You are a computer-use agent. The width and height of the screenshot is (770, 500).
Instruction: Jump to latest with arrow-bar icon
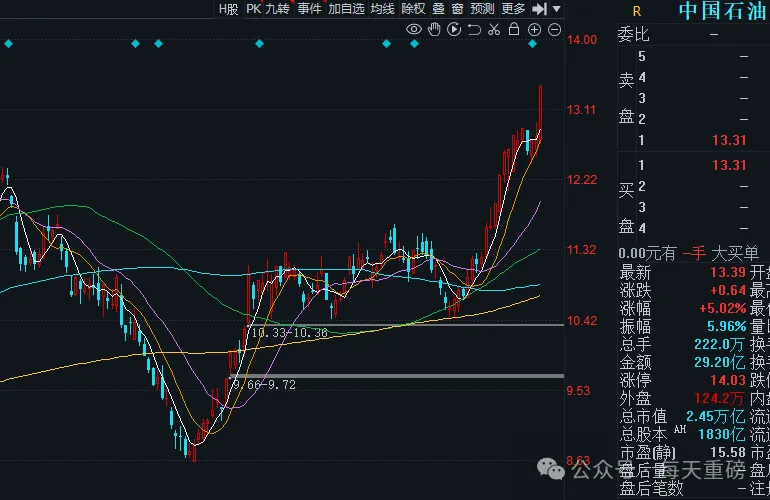point(540,9)
